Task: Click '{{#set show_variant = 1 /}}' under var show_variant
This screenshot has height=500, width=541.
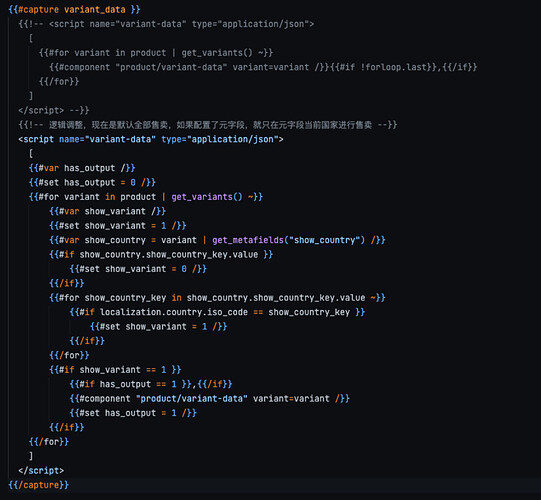Action: 118,226
